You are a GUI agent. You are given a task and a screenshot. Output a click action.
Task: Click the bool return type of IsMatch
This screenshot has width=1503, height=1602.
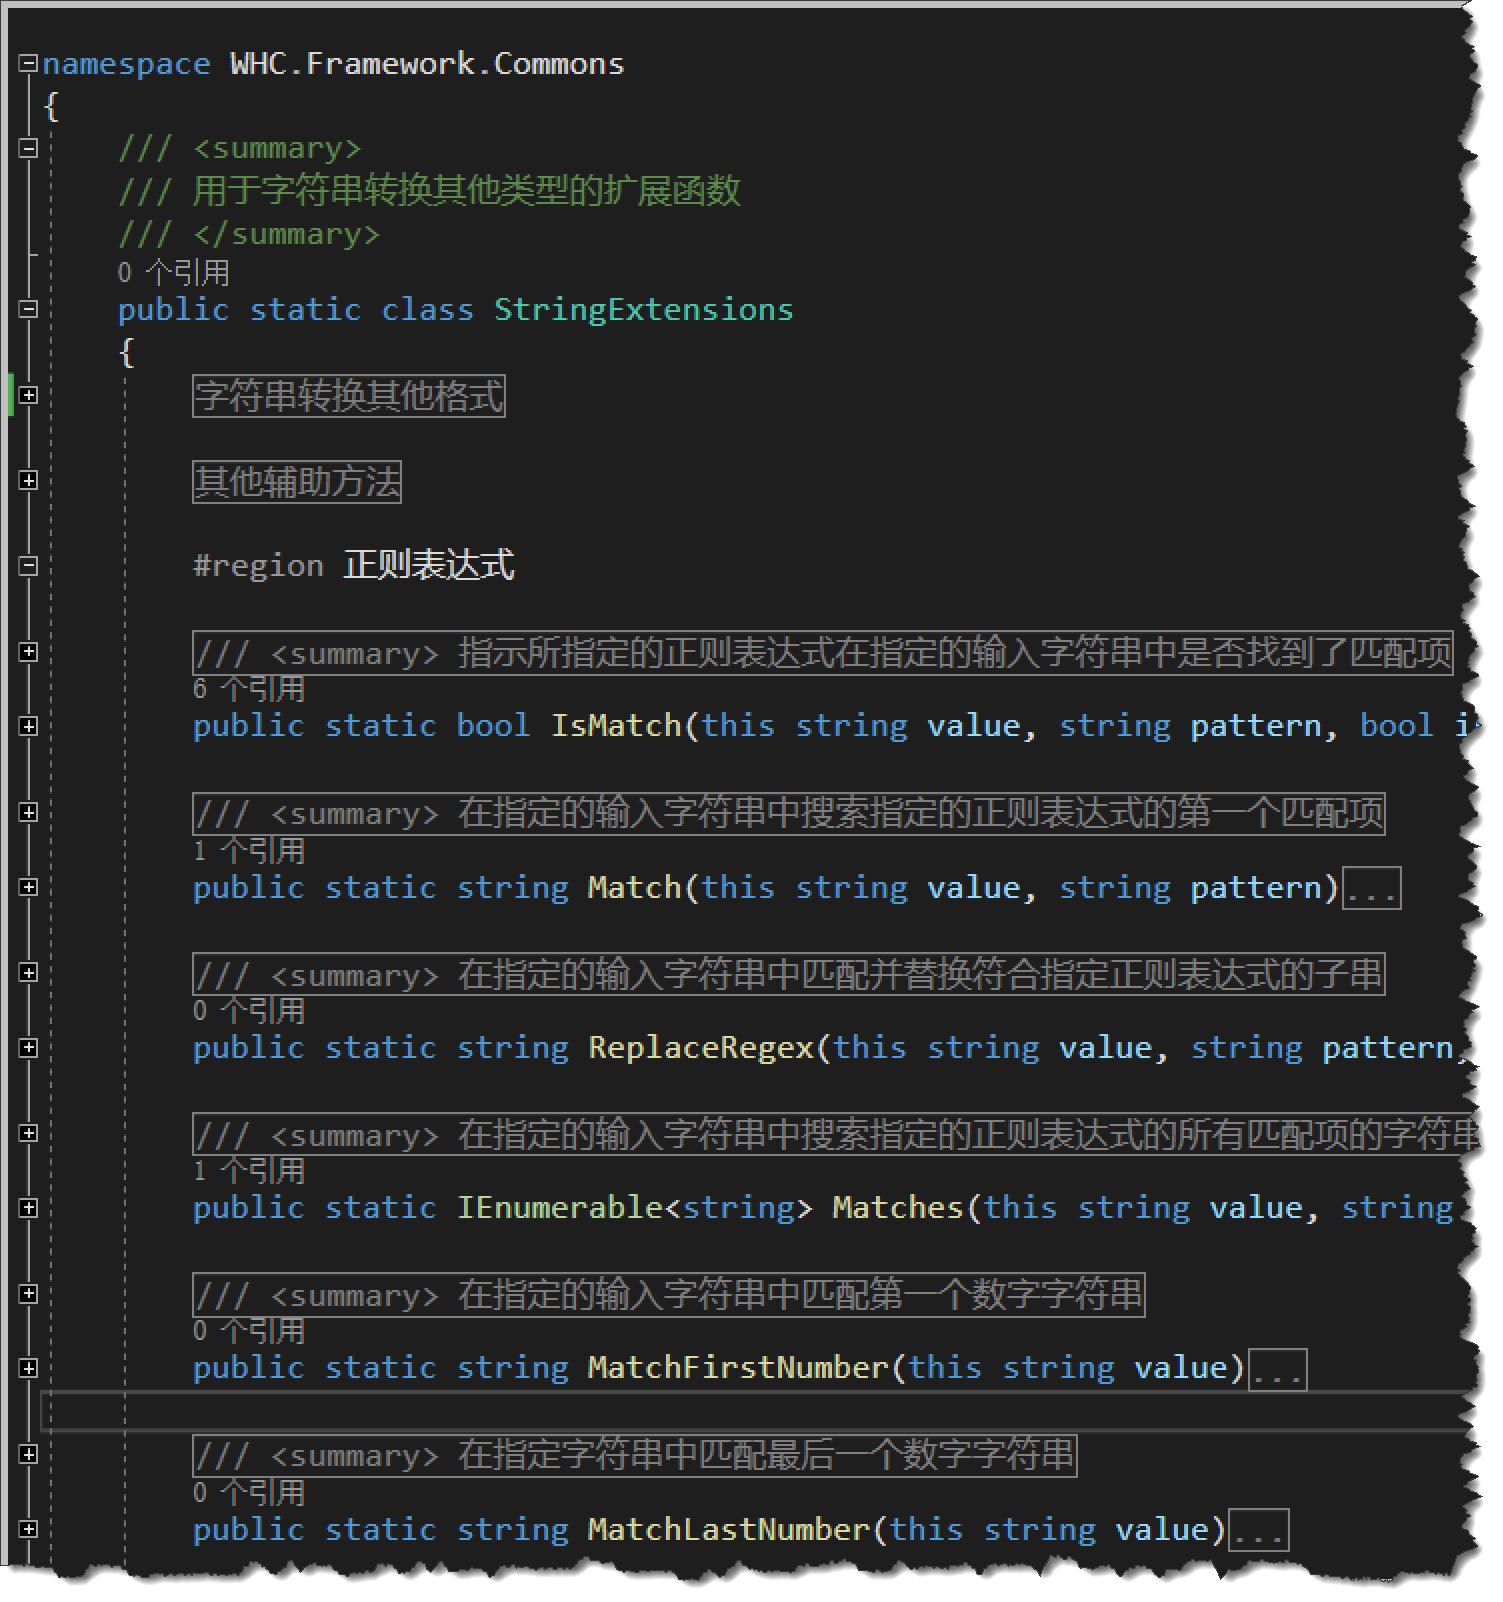pos(493,726)
